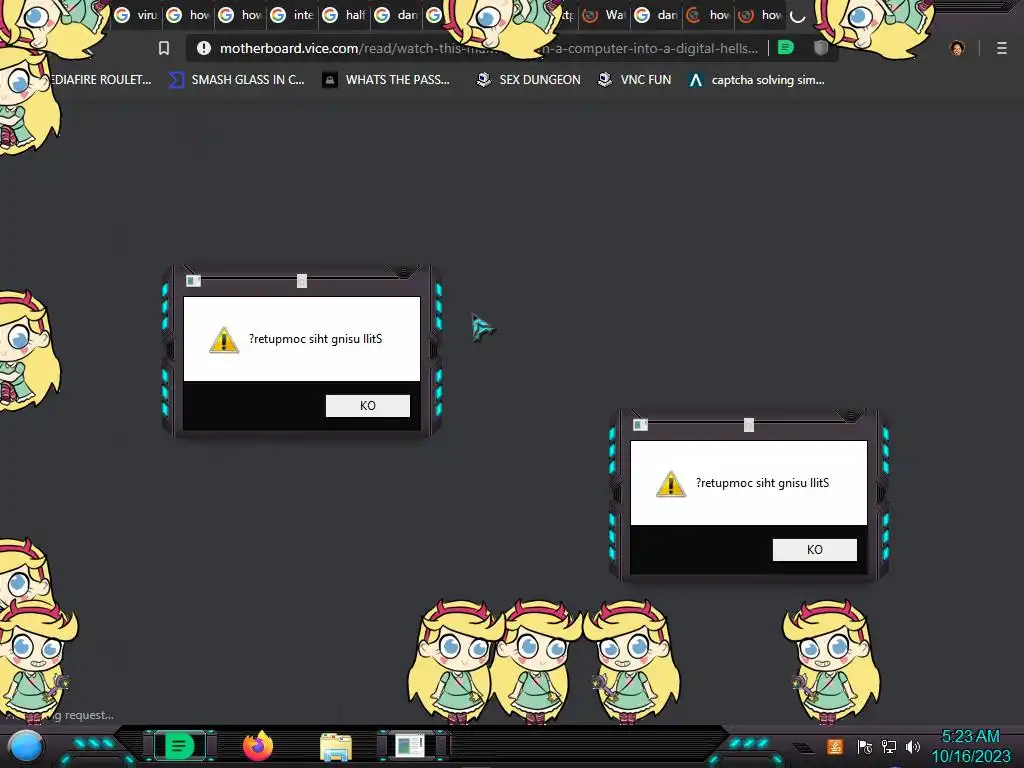Switch to the 'Wat' tab

coord(603,15)
